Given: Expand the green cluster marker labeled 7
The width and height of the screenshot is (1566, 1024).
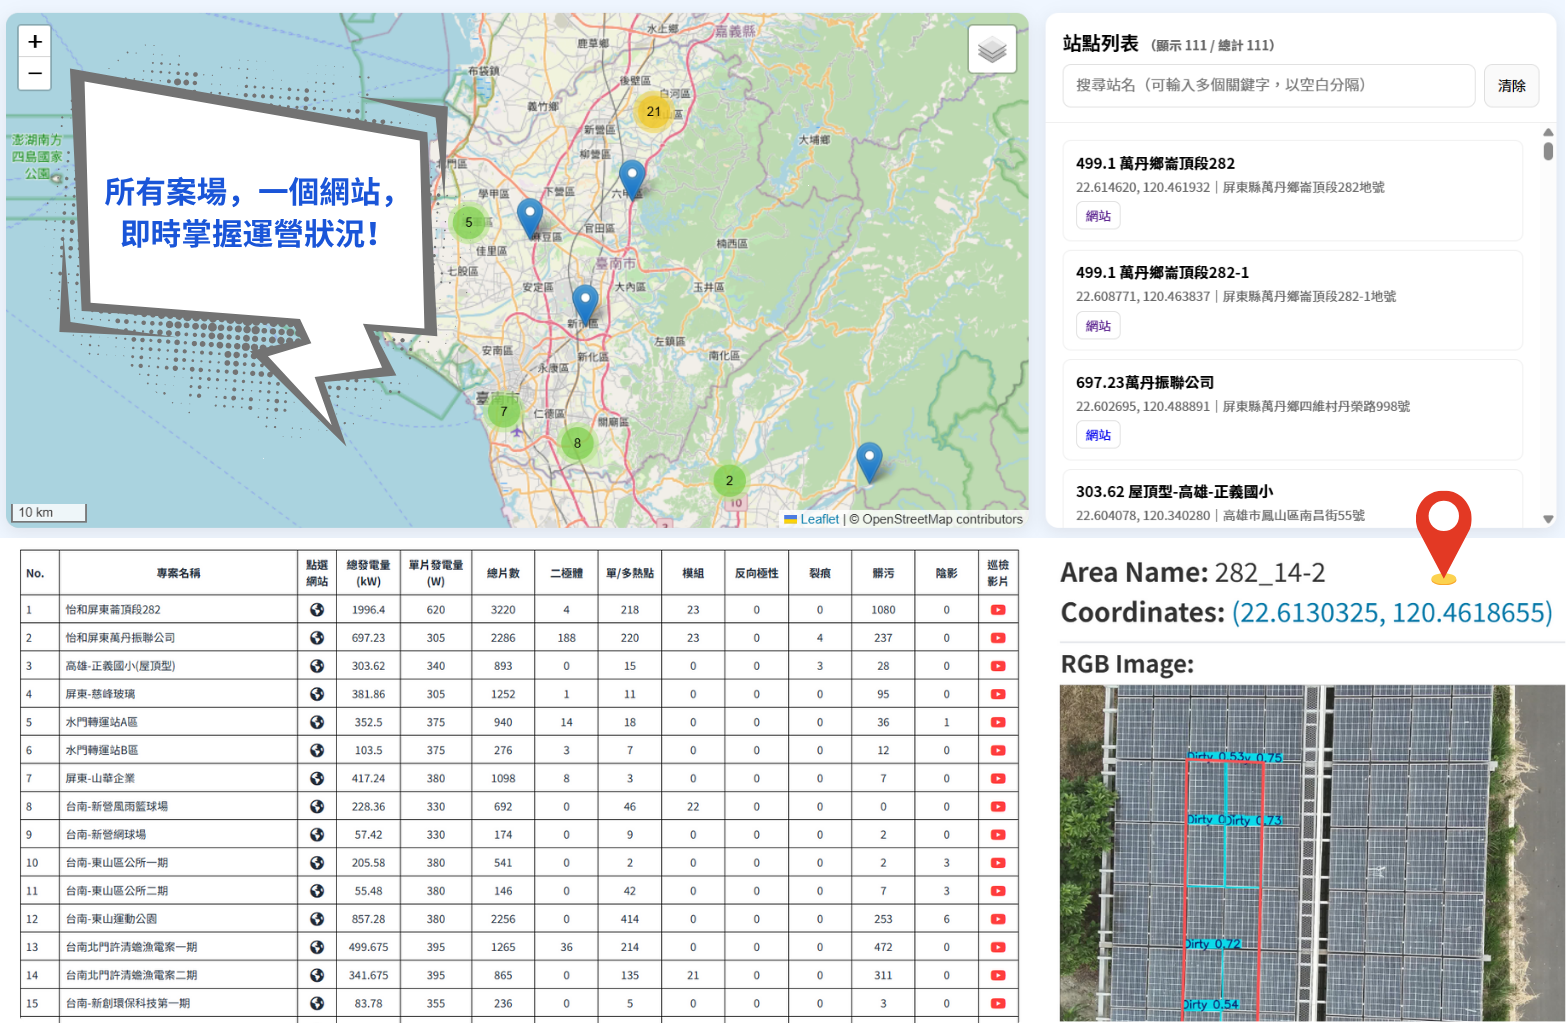Looking at the screenshot, I should point(503,411).
